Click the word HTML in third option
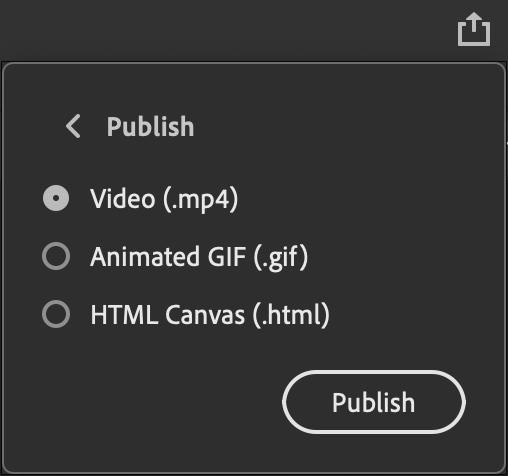508x476 pixels. pos(124,314)
